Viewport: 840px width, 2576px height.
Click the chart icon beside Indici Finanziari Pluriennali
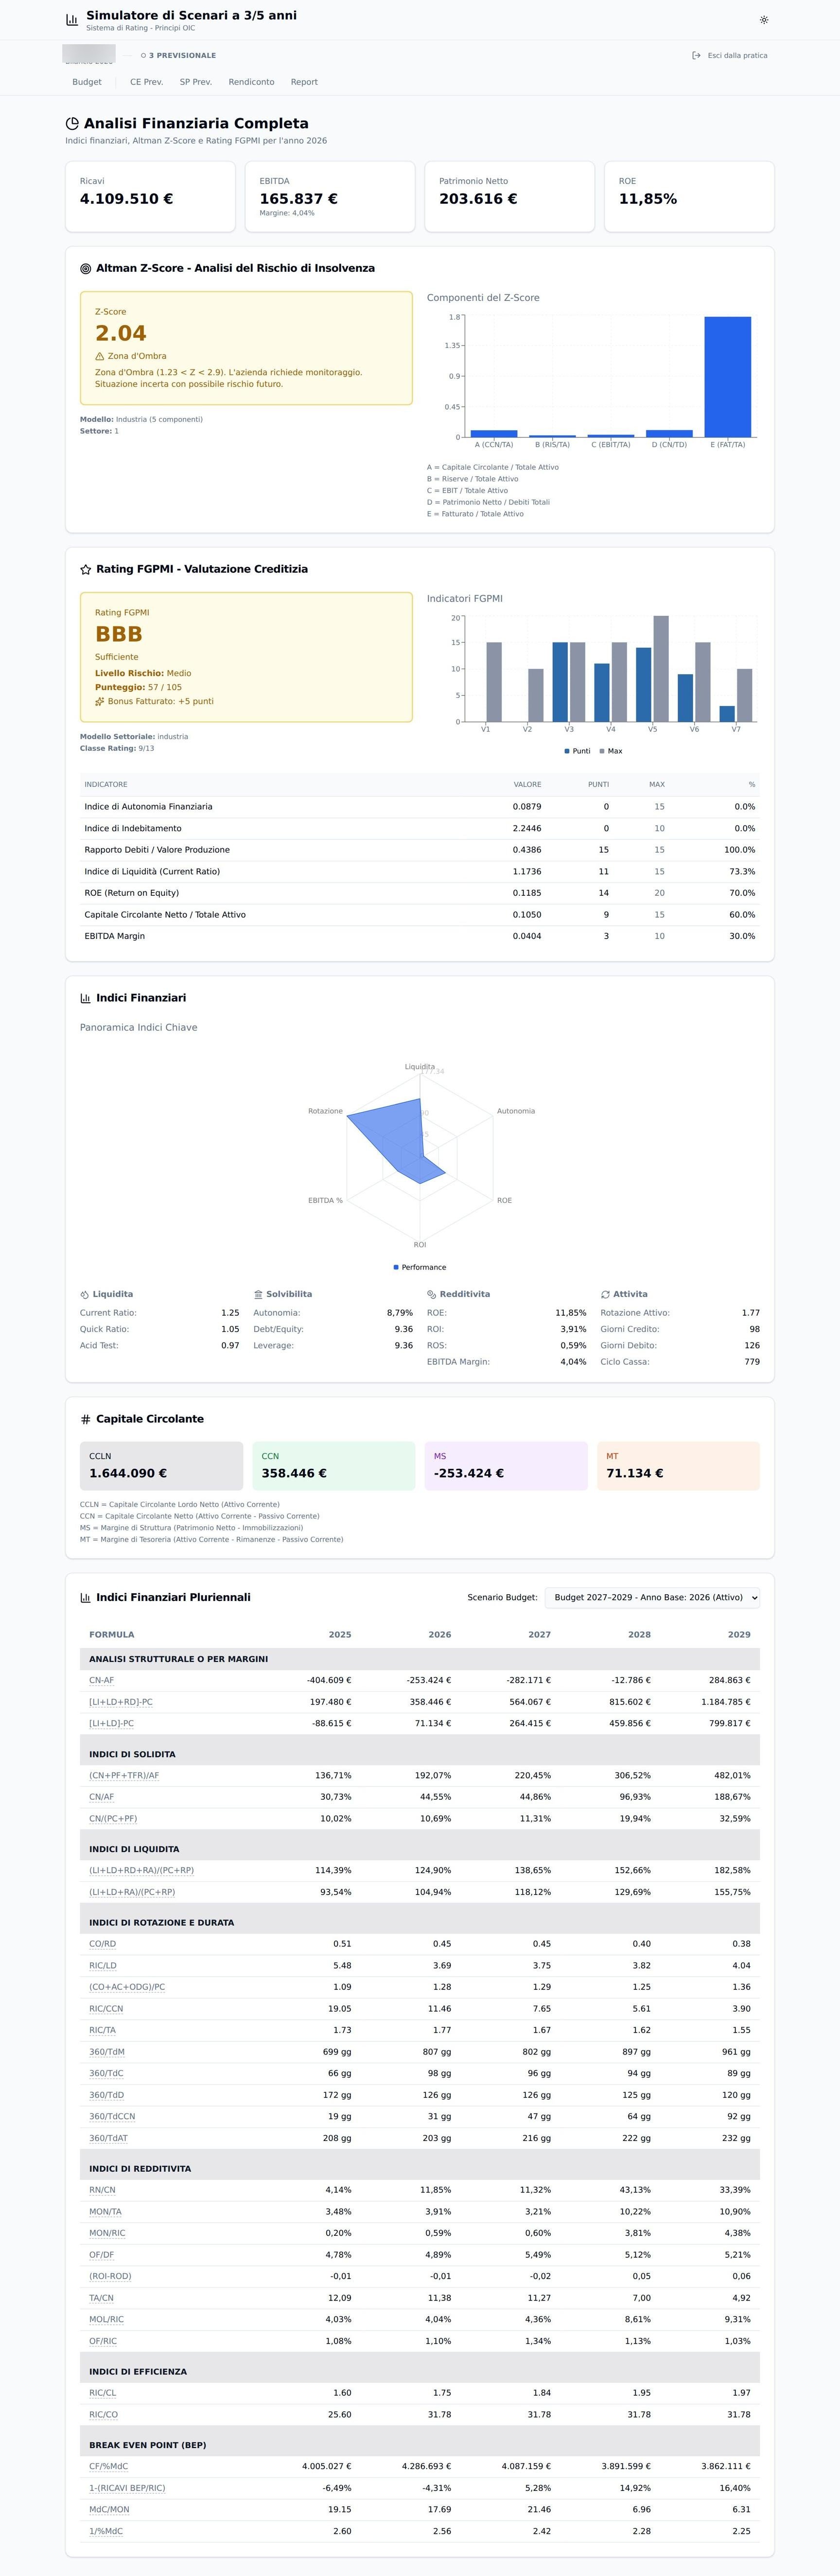[x=85, y=1597]
